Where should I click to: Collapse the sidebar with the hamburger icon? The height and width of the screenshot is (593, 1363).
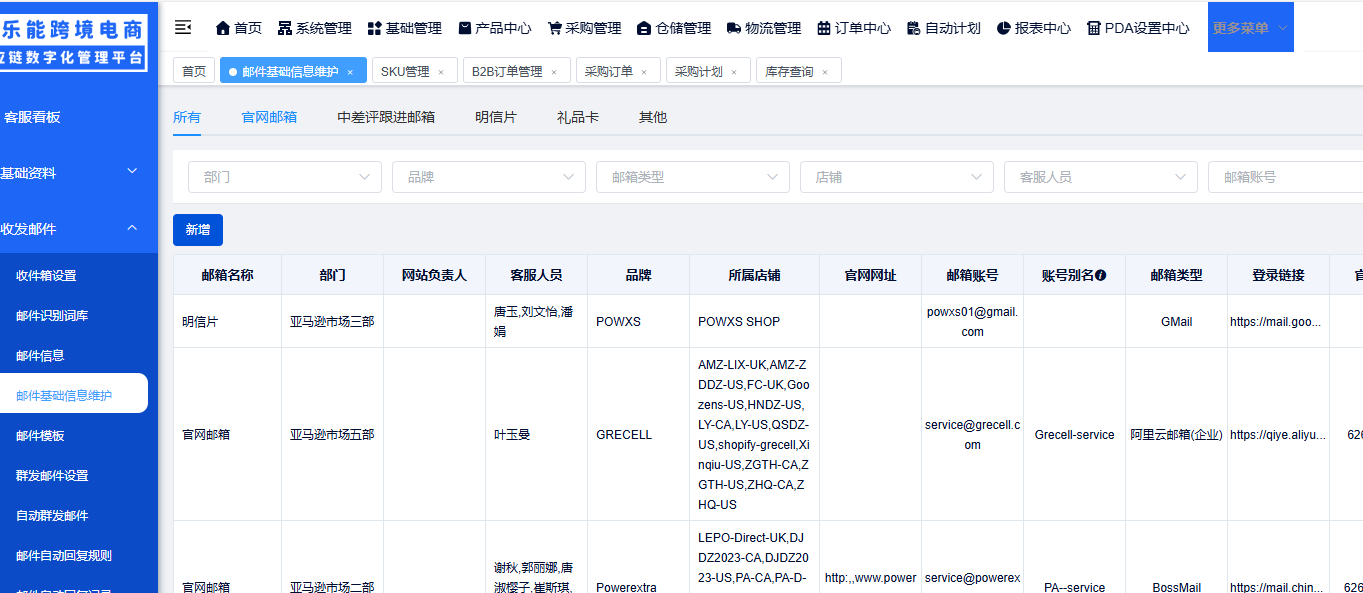click(183, 27)
